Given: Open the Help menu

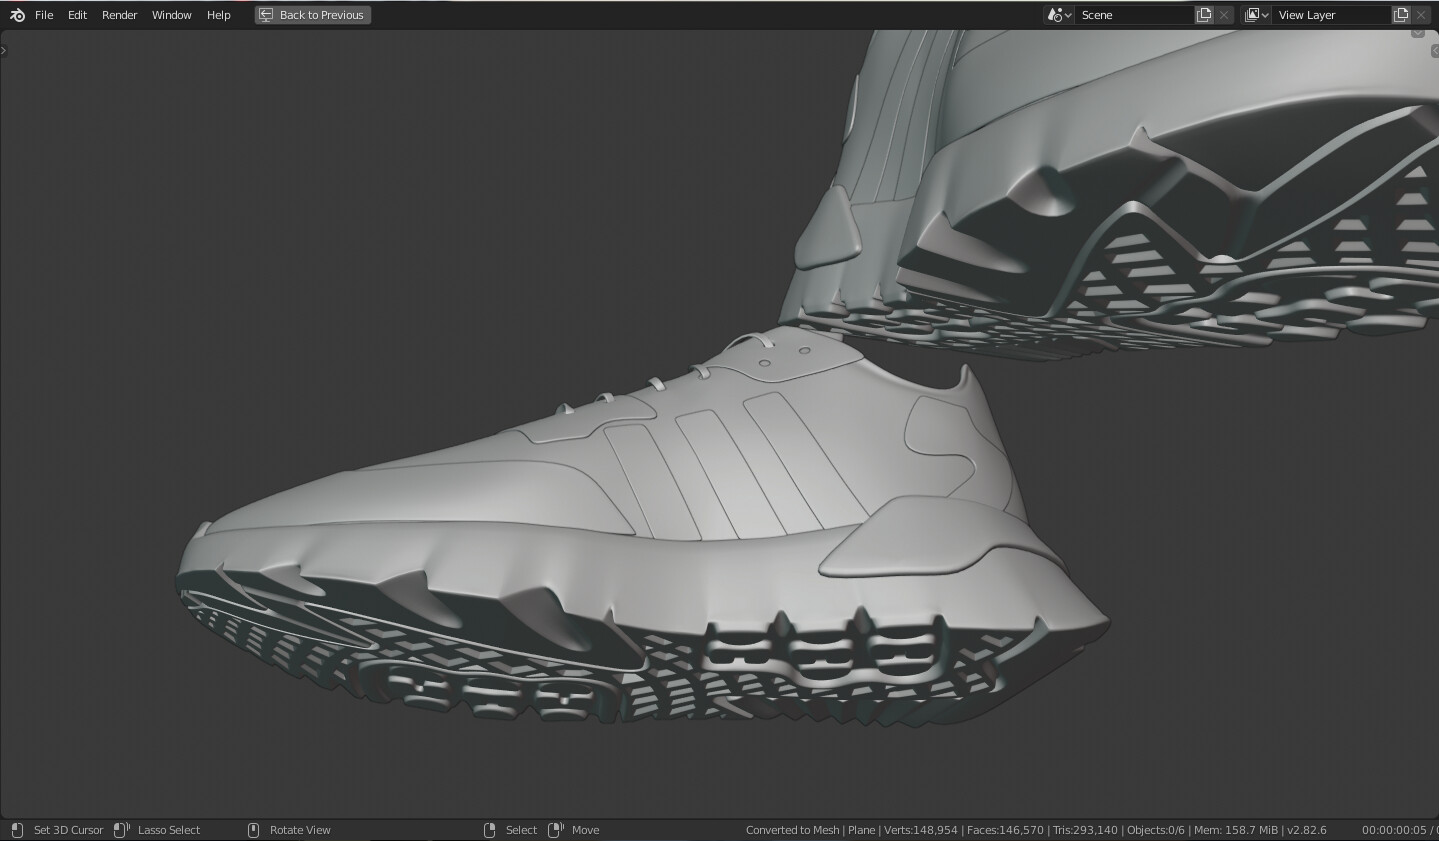Looking at the screenshot, I should (218, 15).
